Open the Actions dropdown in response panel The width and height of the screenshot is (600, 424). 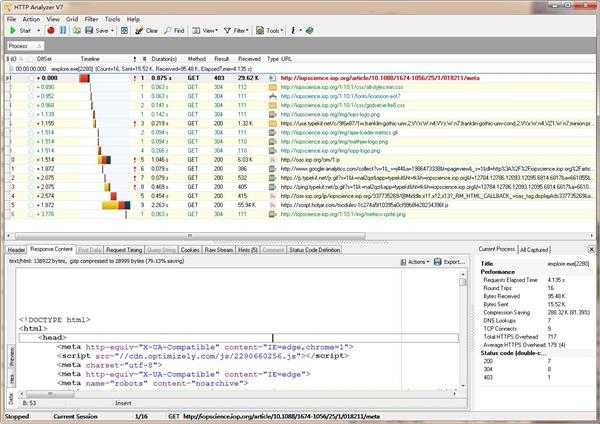(x=415, y=262)
